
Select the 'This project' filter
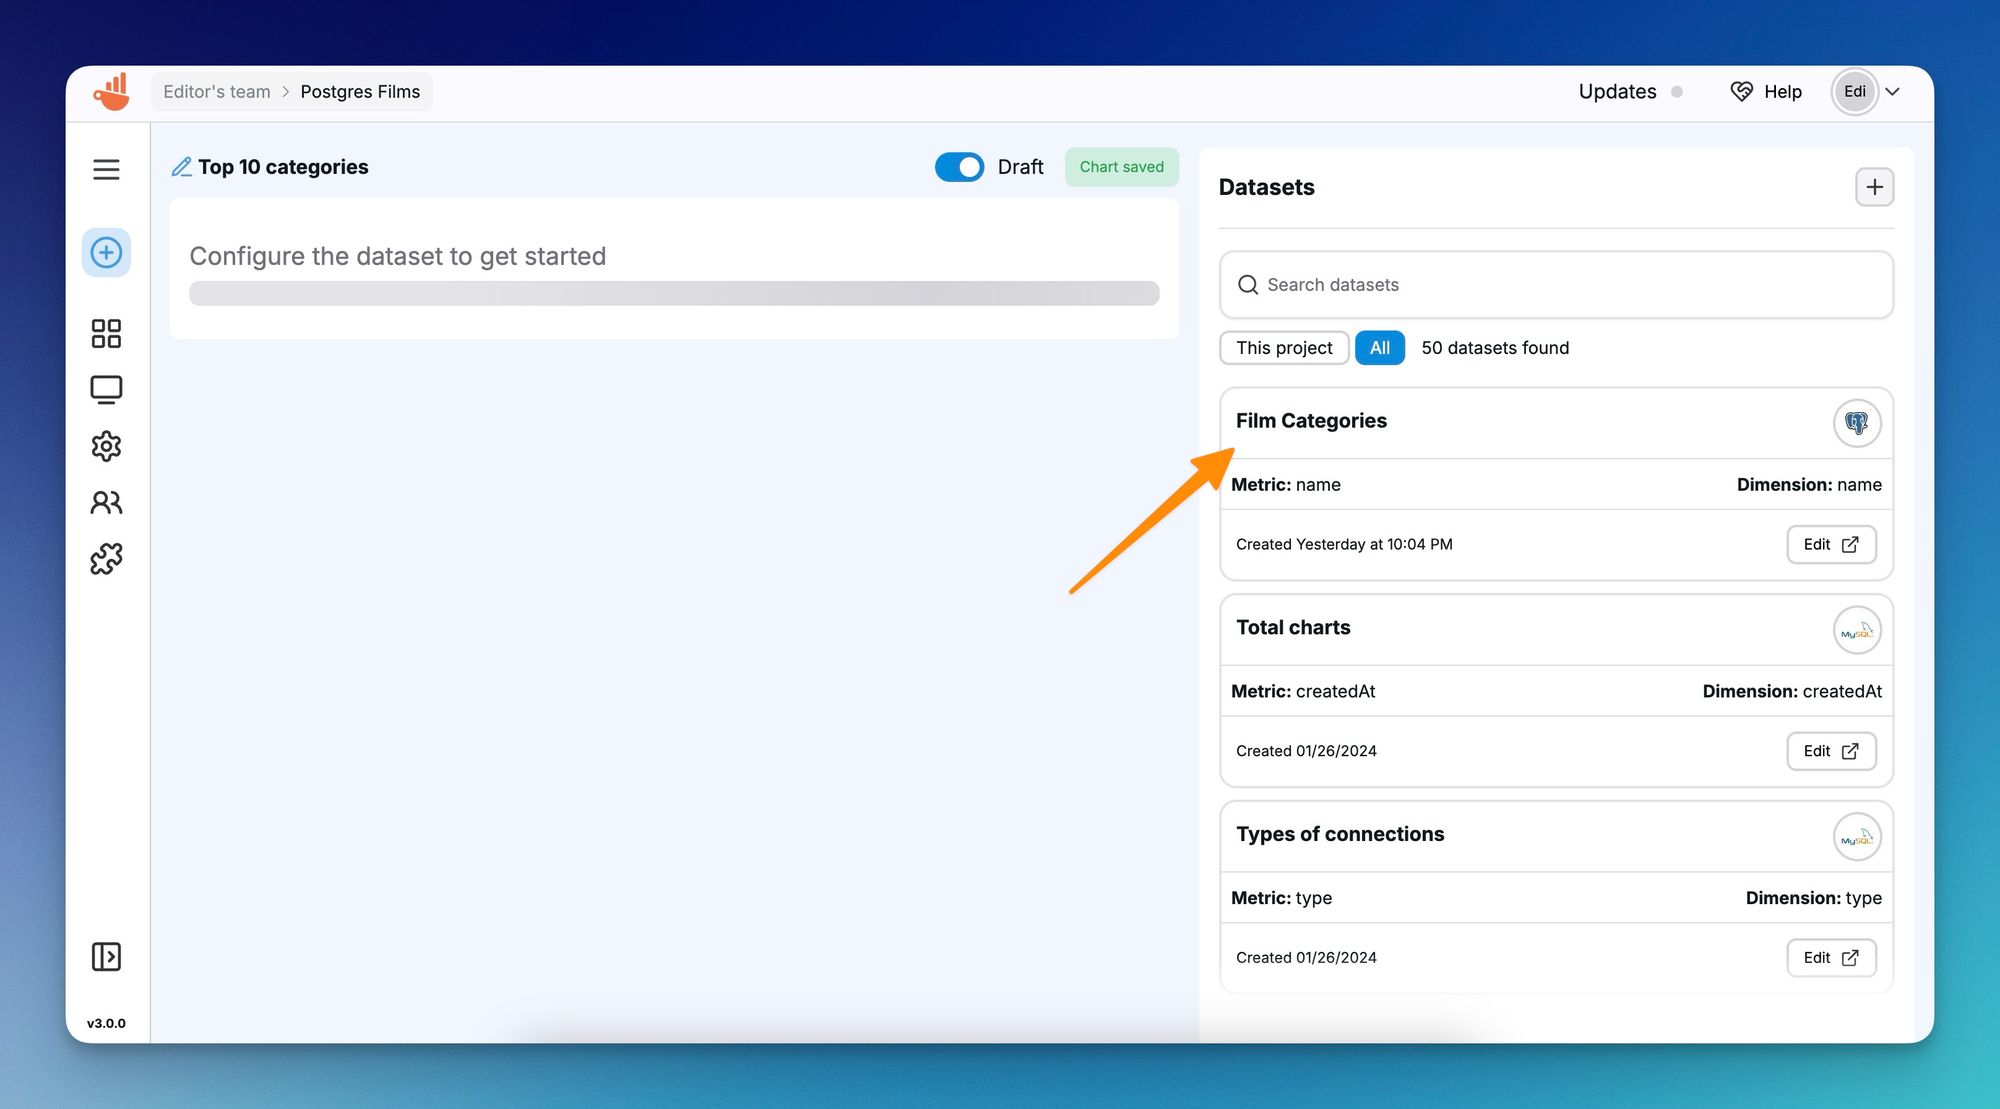[1284, 348]
